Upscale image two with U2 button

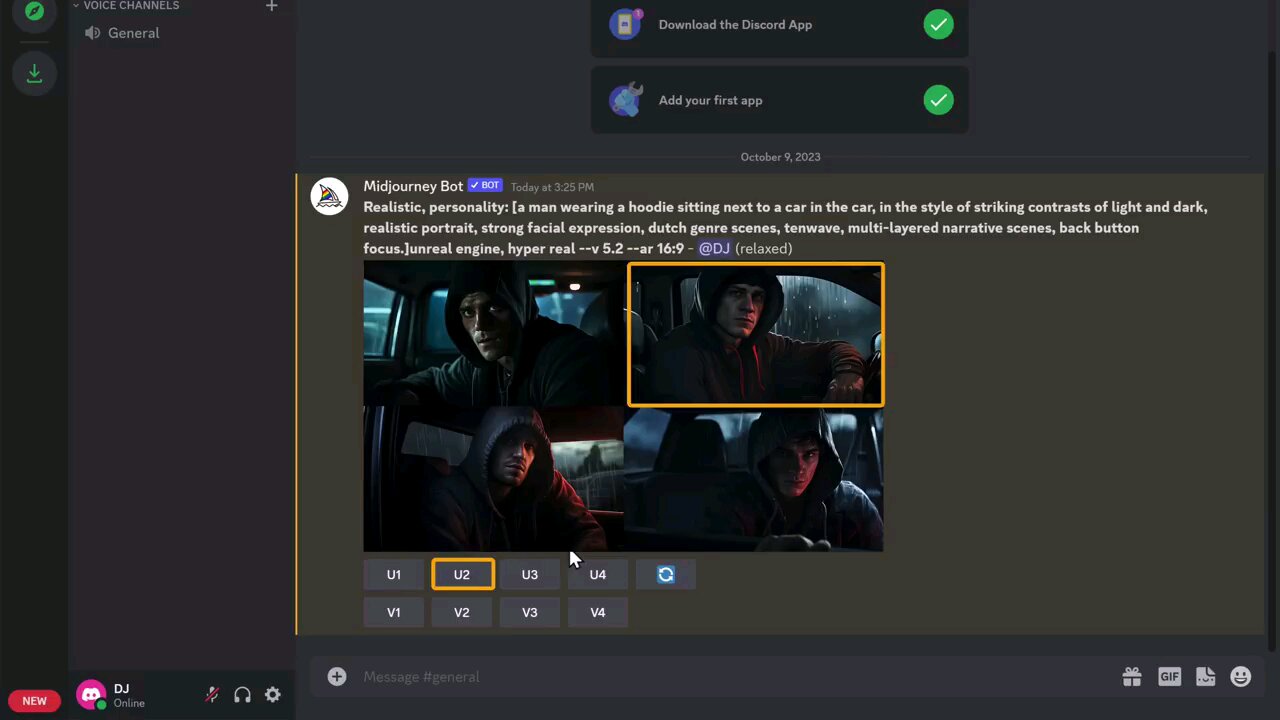tap(462, 575)
